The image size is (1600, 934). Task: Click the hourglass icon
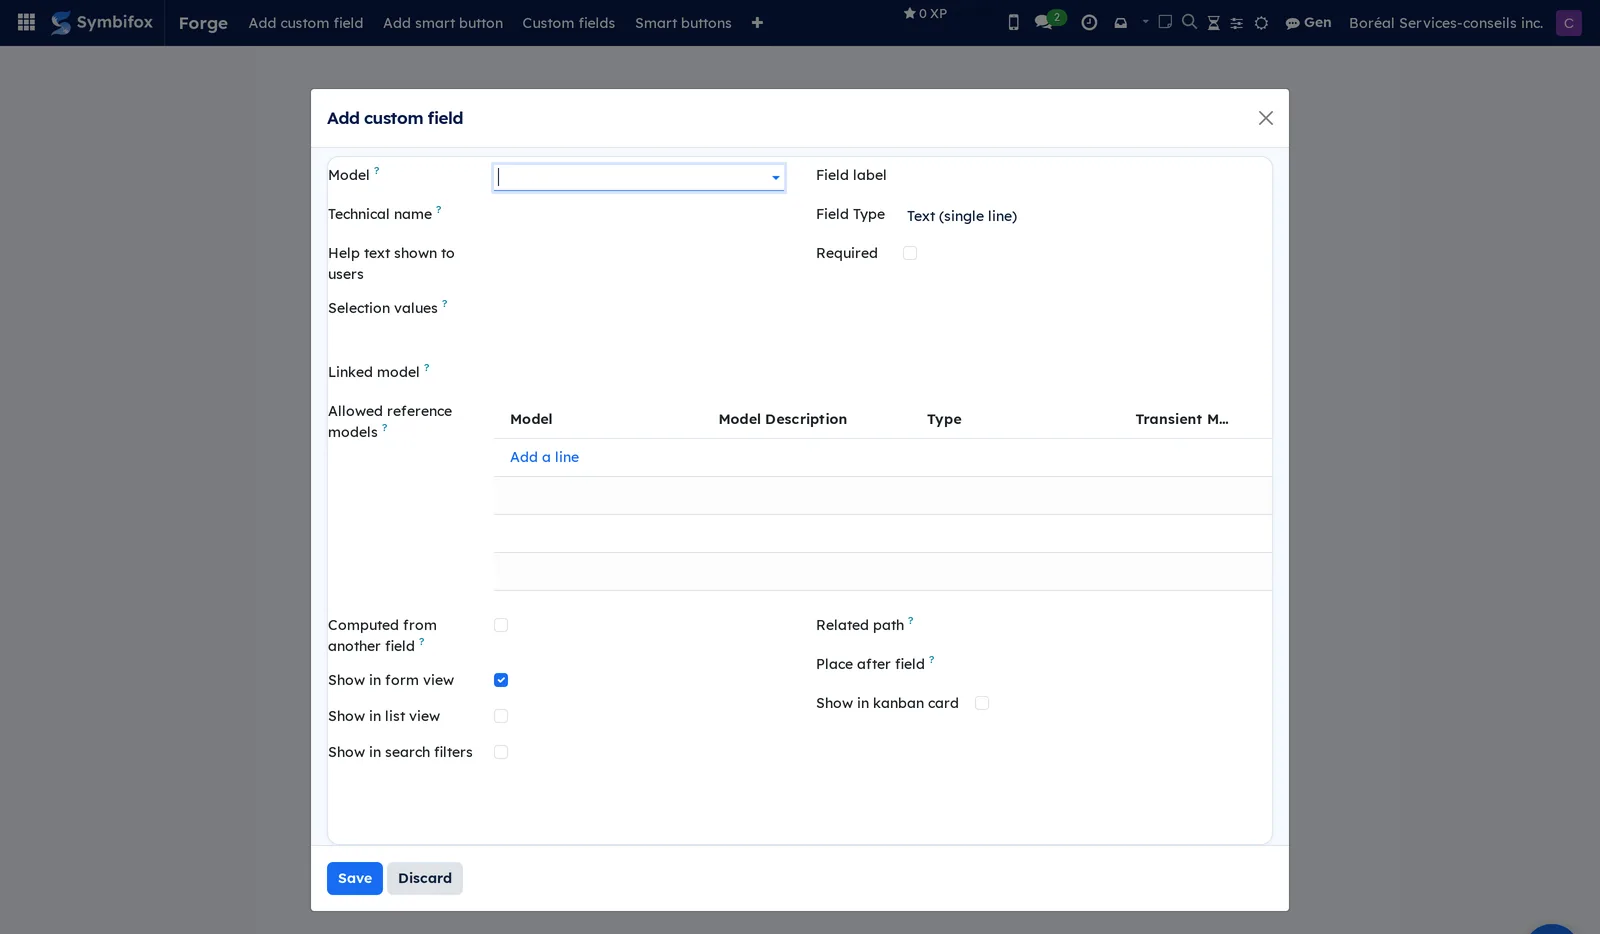(x=1213, y=23)
